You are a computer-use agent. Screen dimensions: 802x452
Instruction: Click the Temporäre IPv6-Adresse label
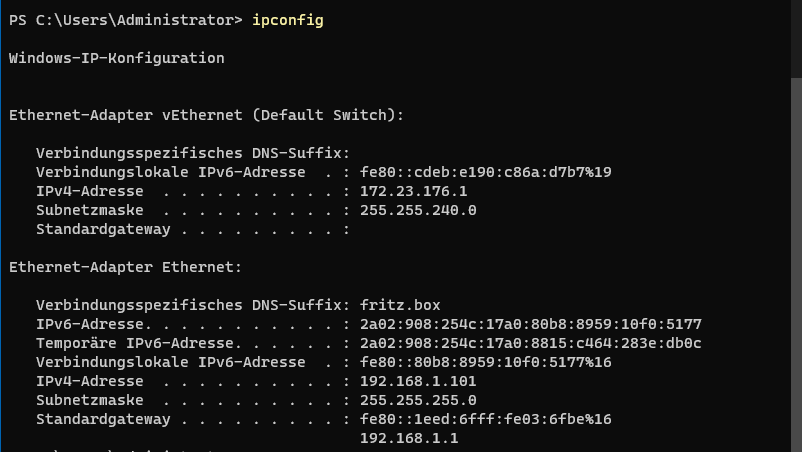[134, 343]
